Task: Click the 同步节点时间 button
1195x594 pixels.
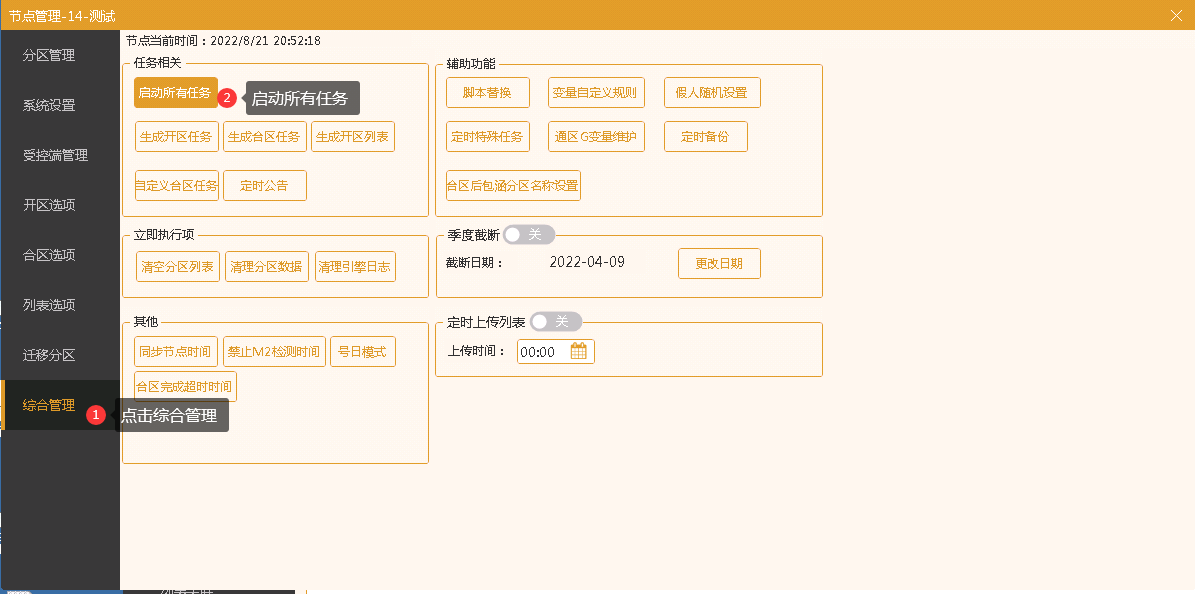Action: 176,352
